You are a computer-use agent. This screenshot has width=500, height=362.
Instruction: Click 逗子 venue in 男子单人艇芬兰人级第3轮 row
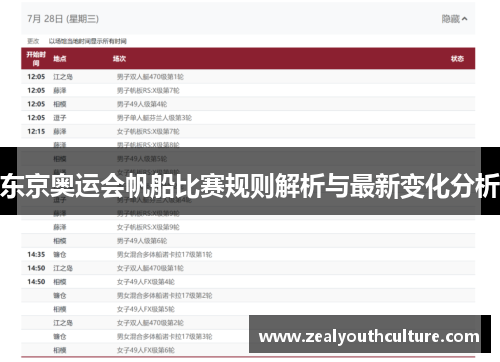click(x=60, y=118)
